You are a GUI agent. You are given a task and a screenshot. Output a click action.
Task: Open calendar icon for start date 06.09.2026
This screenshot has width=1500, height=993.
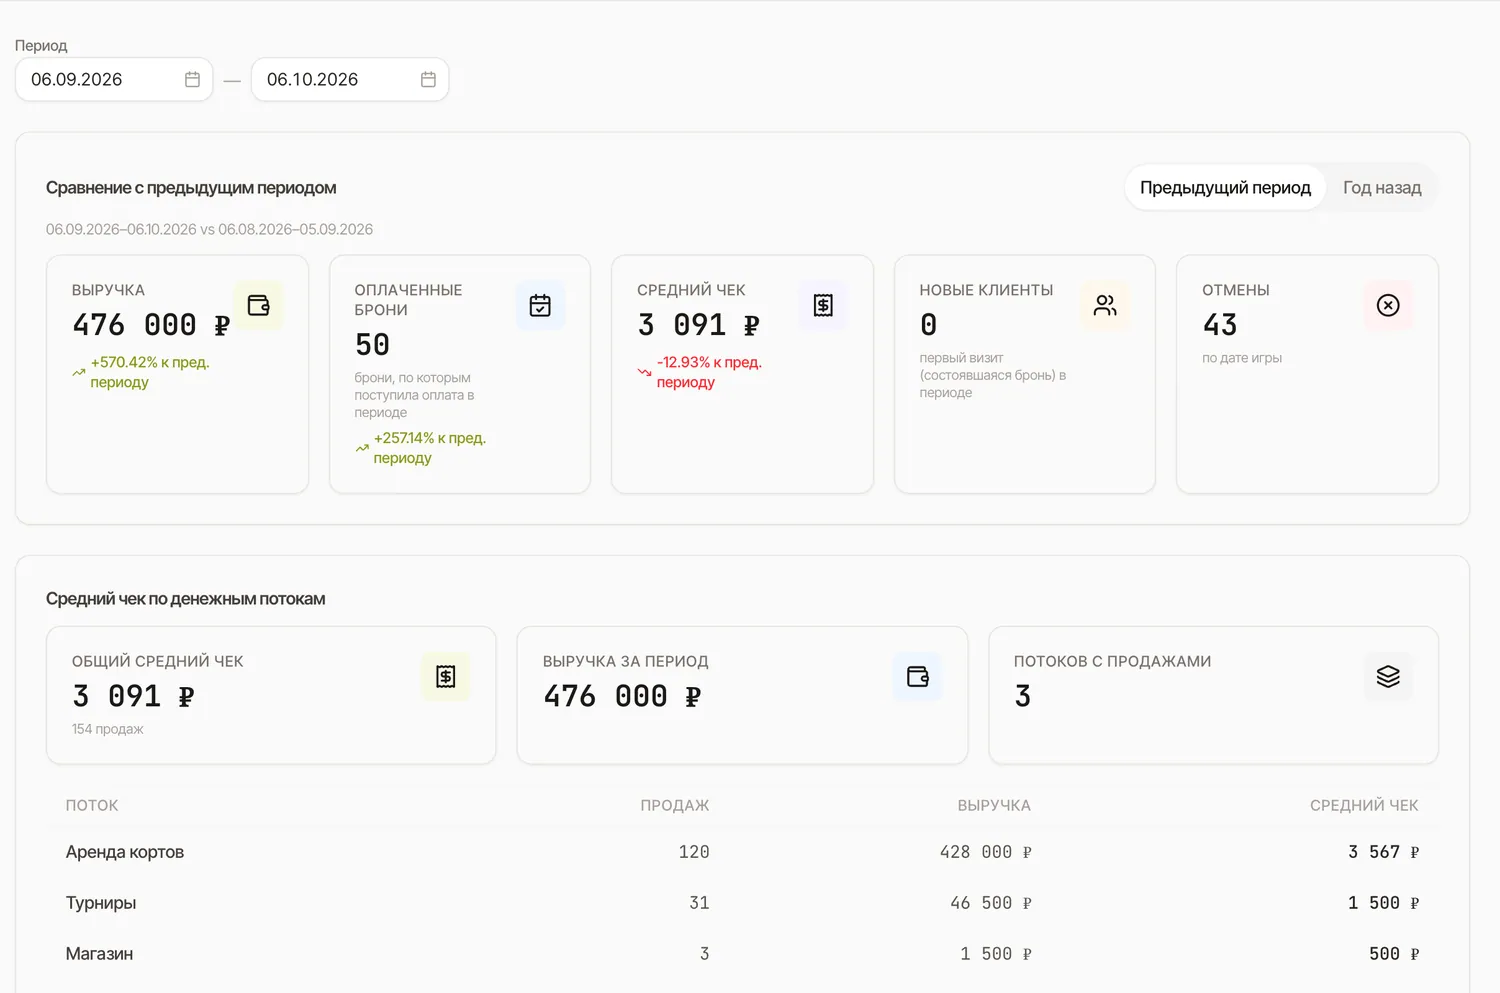coord(192,80)
